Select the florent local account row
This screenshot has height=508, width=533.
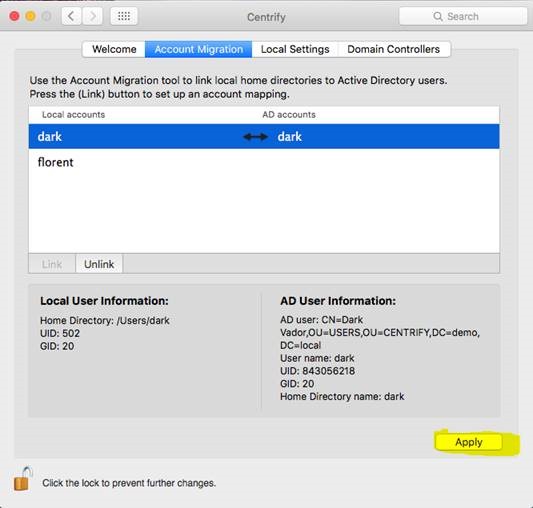coord(264,162)
